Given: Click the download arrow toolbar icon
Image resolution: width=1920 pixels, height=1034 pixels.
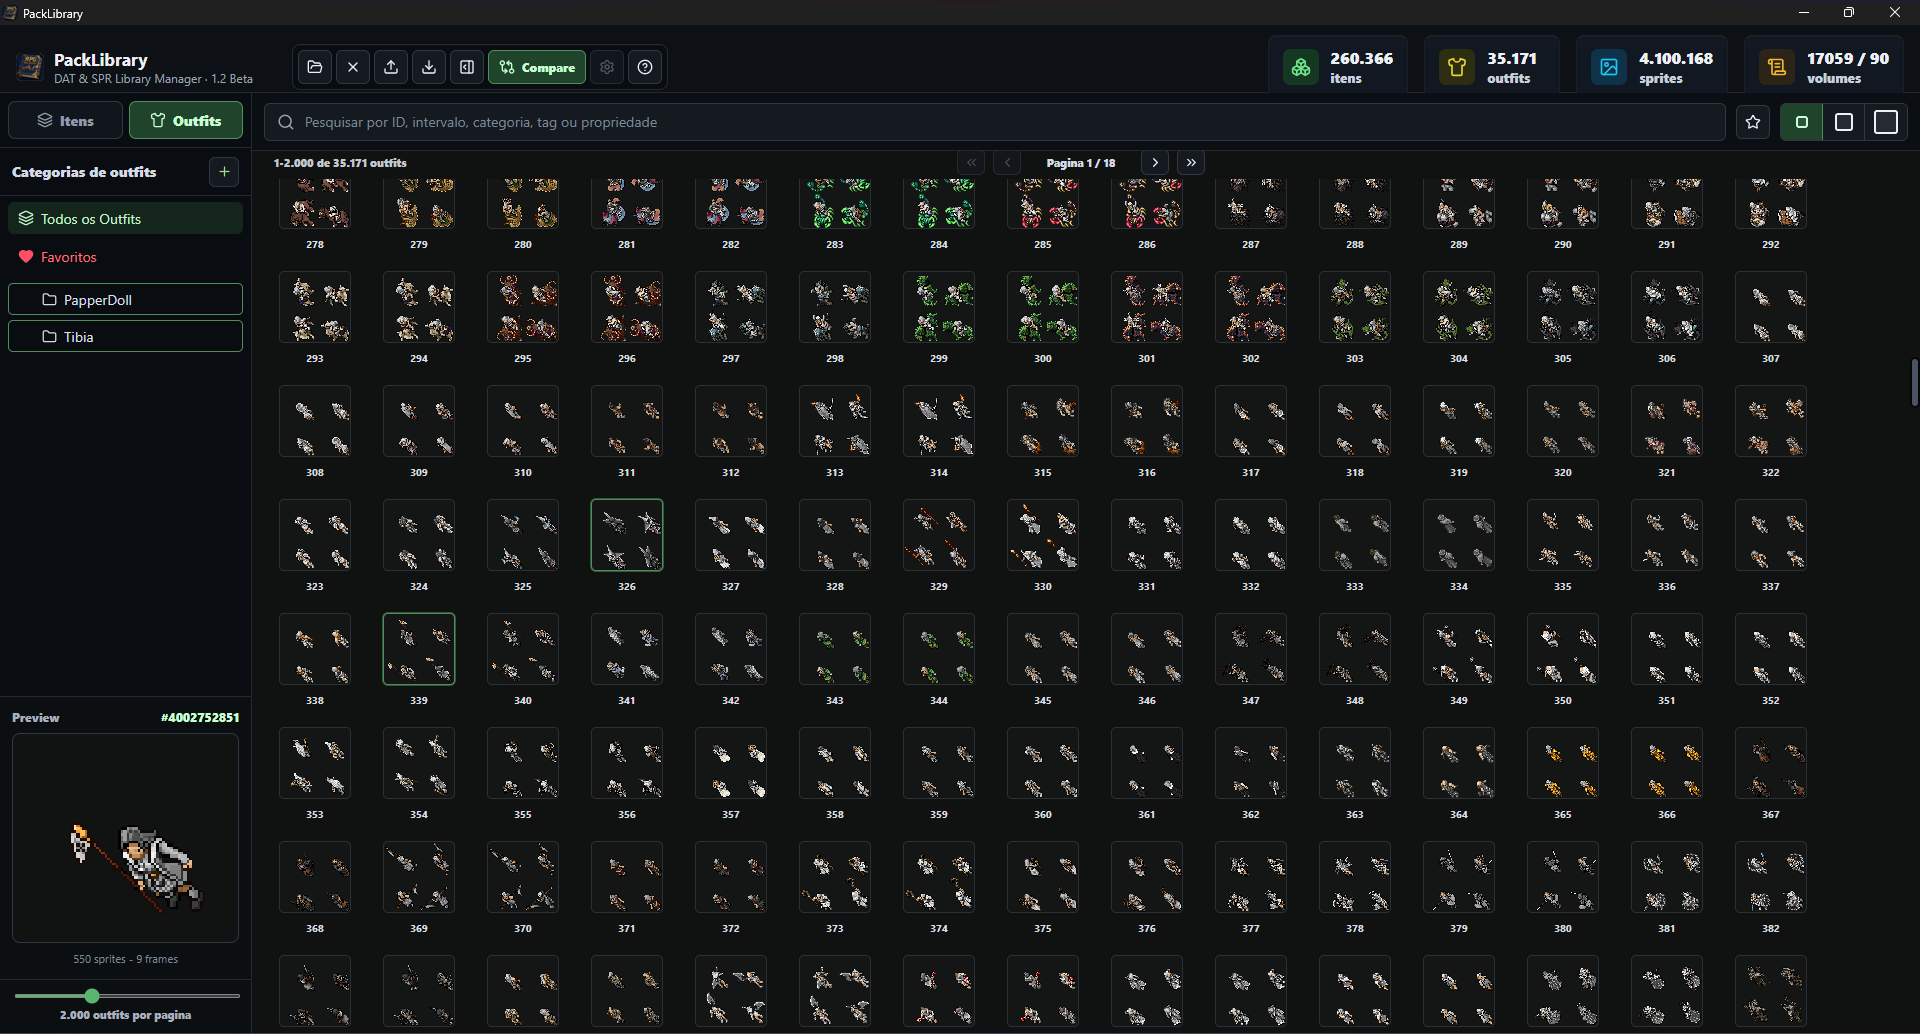Looking at the screenshot, I should click(x=429, y=67).
